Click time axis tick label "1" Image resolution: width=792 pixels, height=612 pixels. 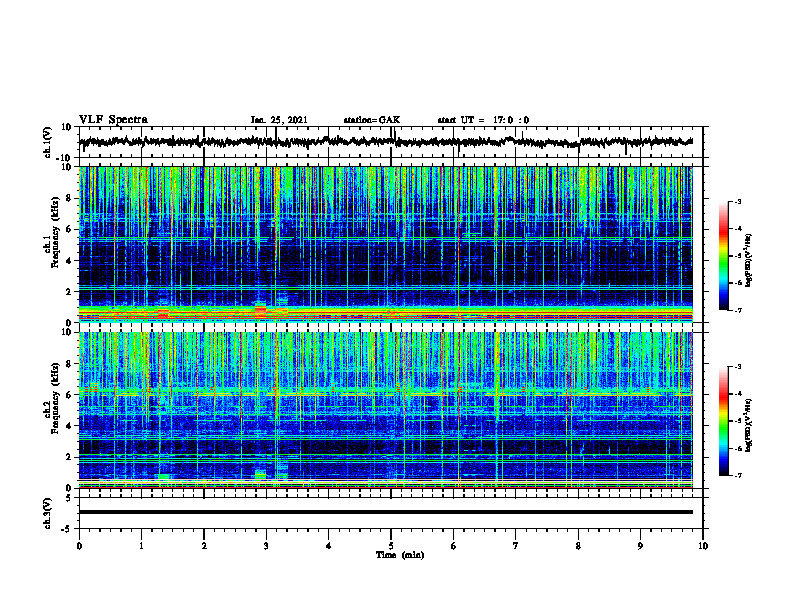[141, 546]
